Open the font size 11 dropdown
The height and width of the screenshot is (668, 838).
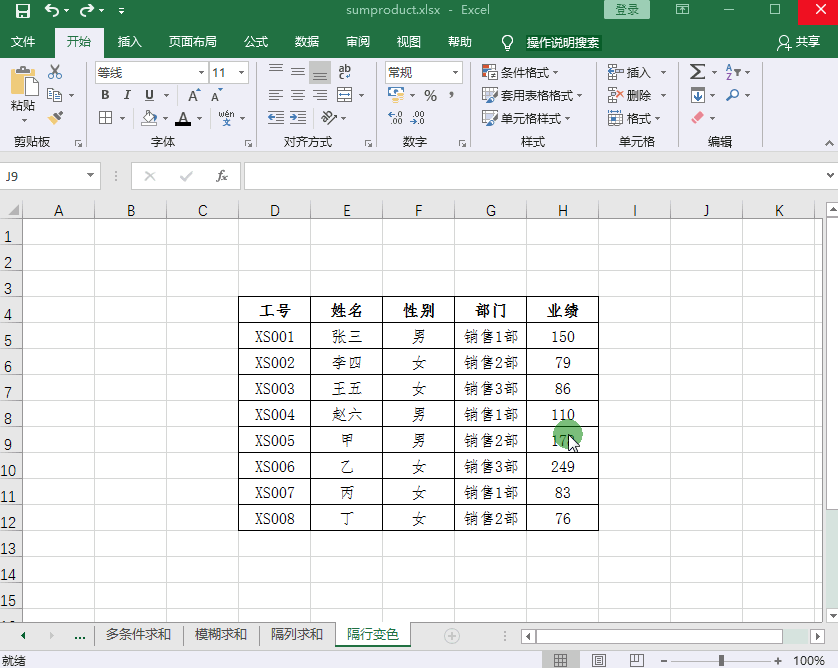(242, 72)
